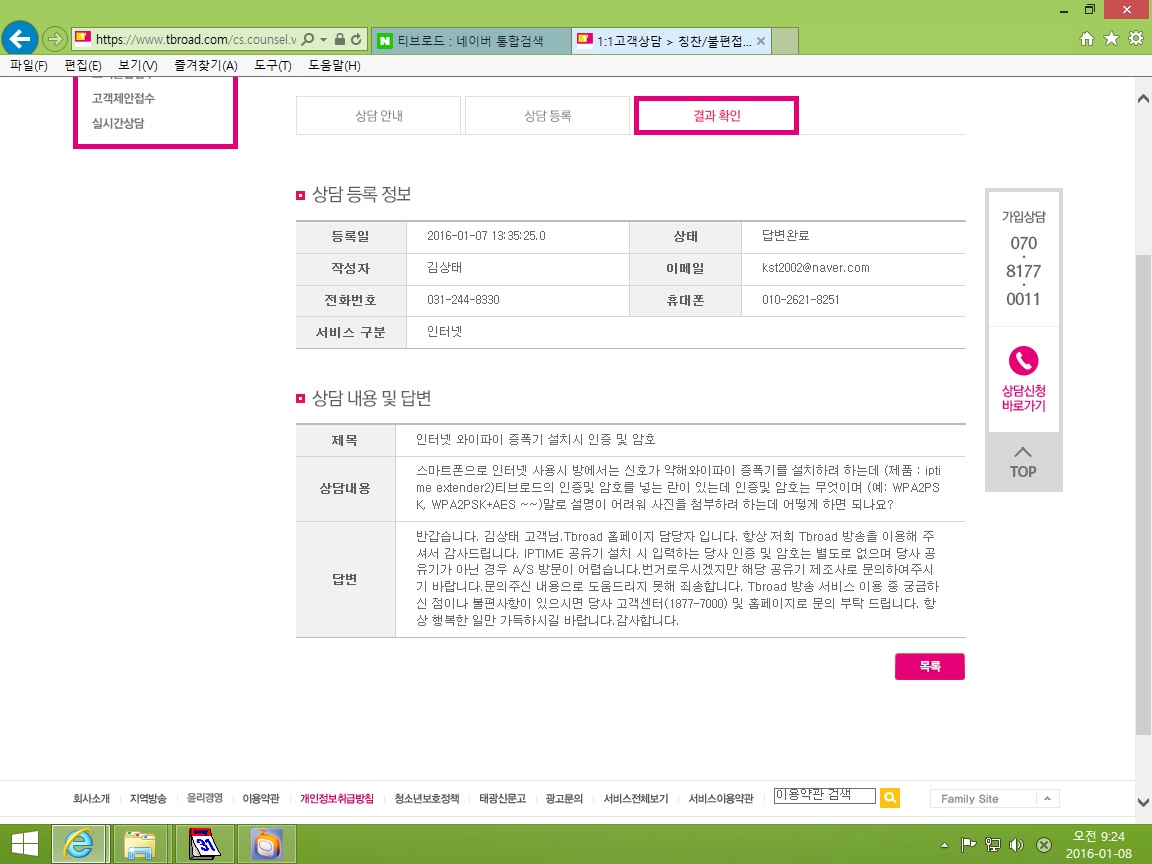Click the network tray icon
Image resolution: width=1152 pixels, height=864 pixels.
[x=993, y=845]
